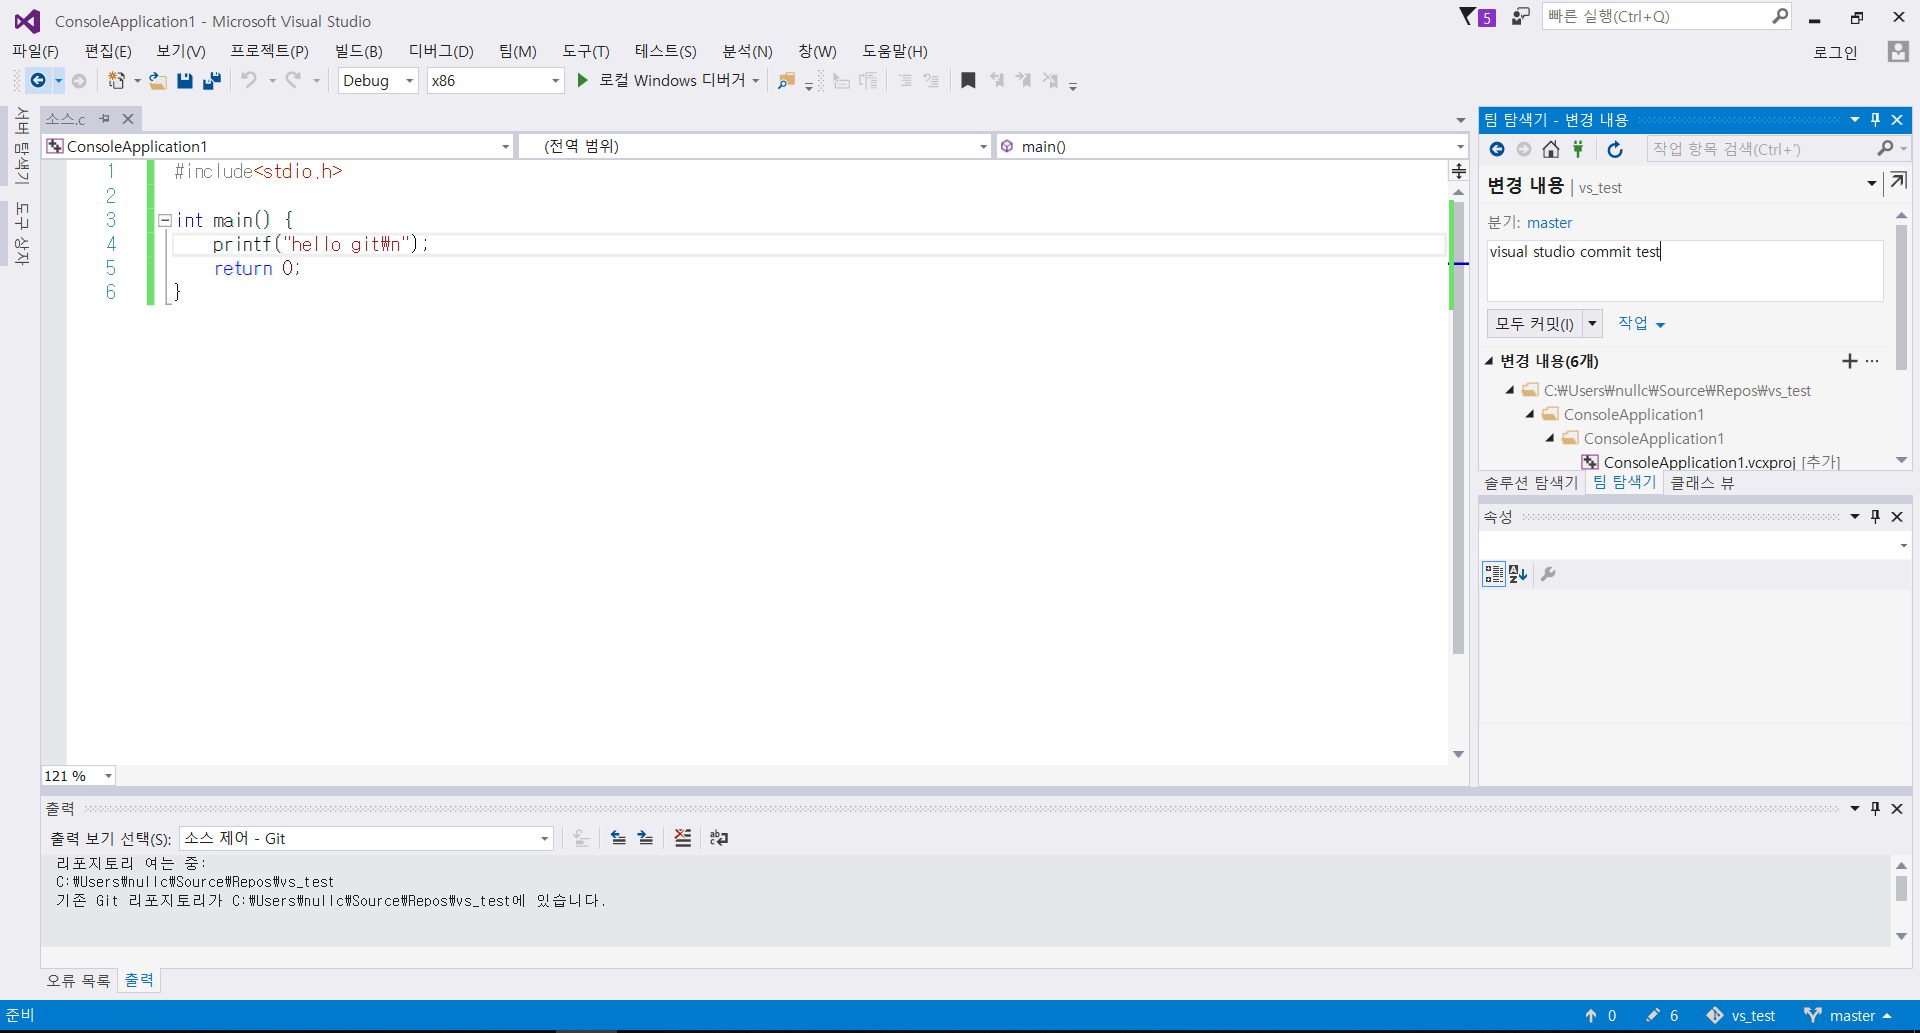Collapse the 변경 내용(6개) section
1920x1033 pixels.
coord(1488,361)
